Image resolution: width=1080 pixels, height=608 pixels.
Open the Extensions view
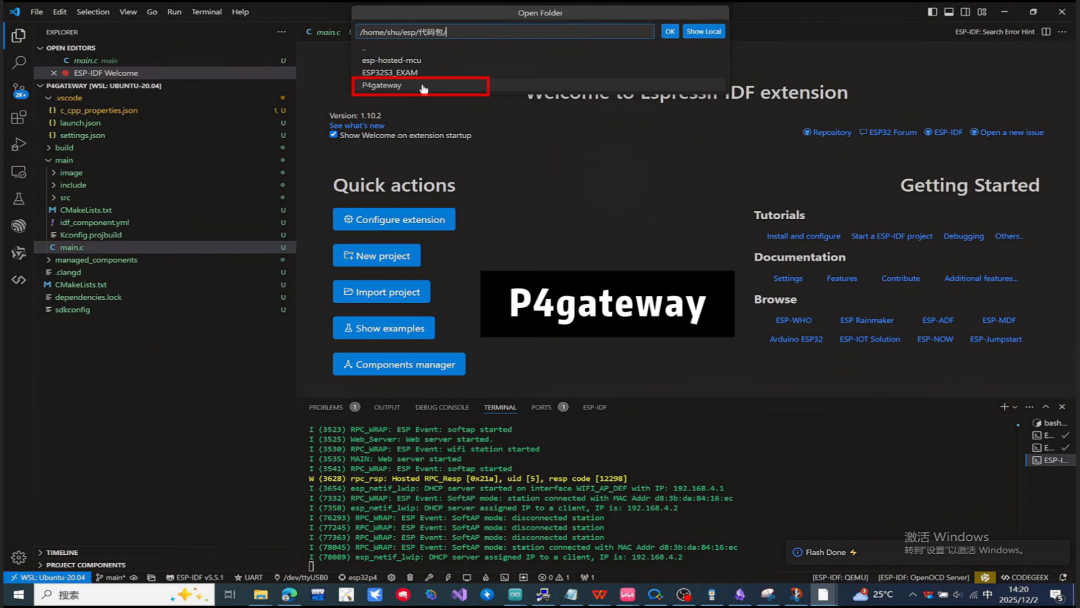(19, 118)
